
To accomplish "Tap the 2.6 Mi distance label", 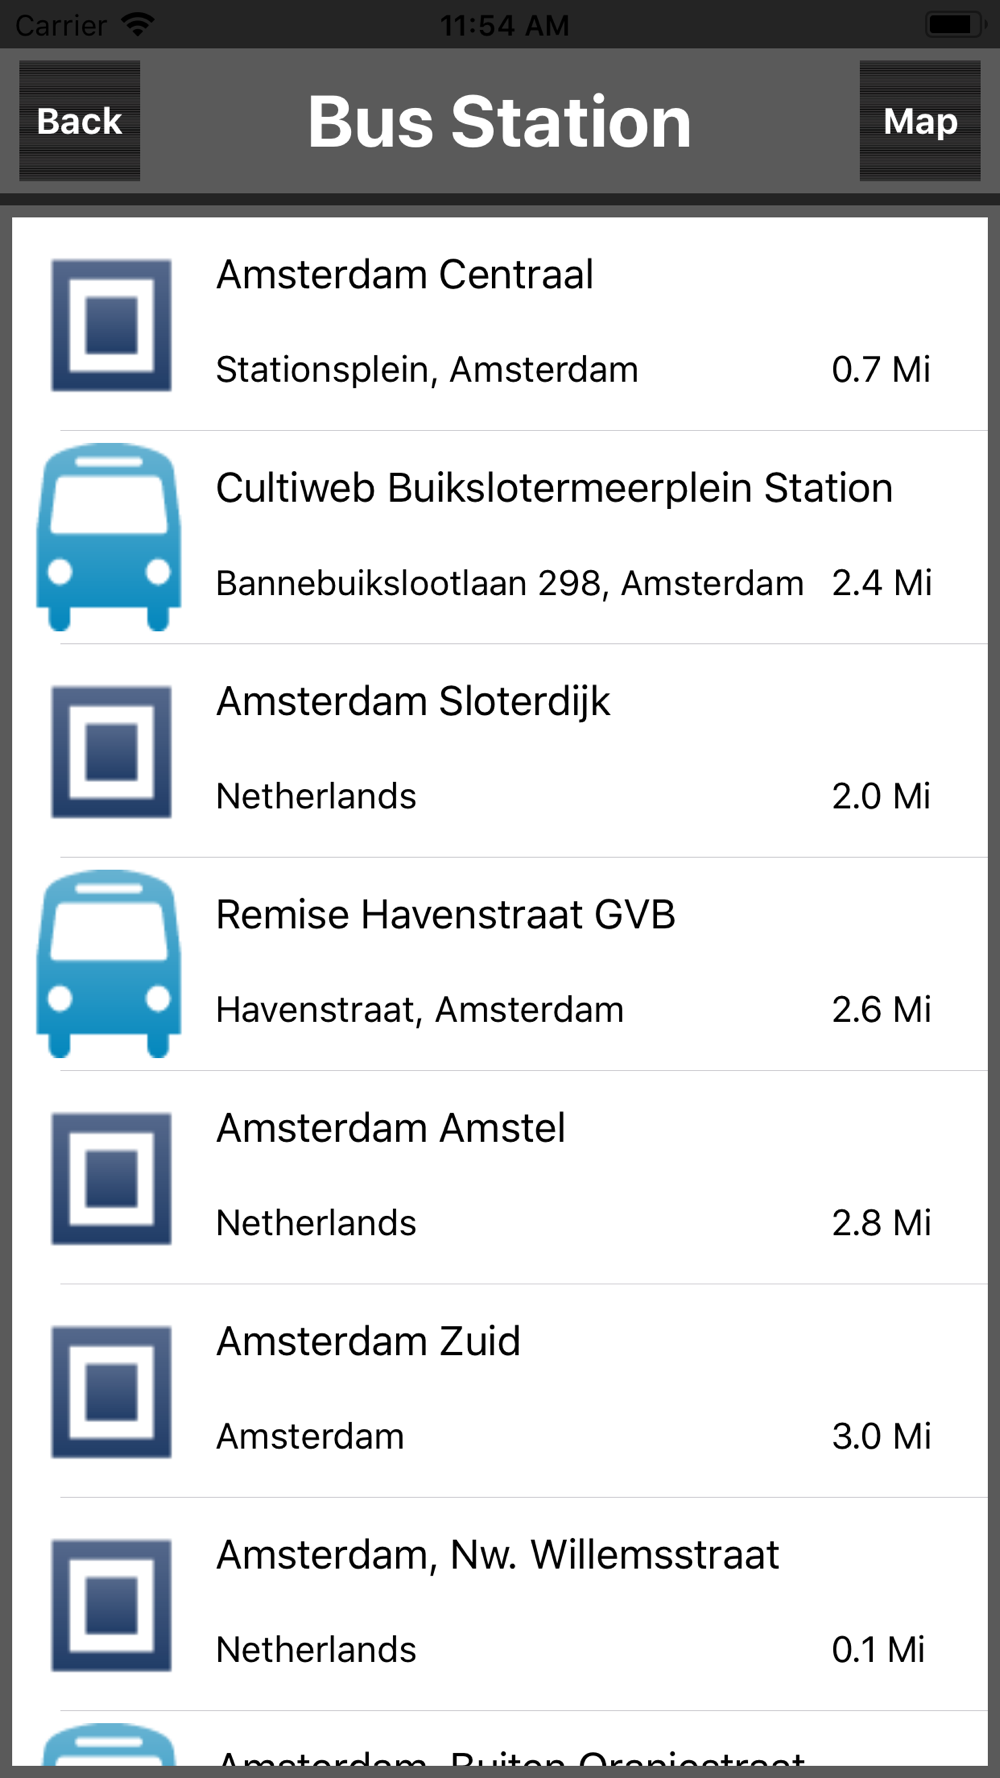I will [881, 1010].
